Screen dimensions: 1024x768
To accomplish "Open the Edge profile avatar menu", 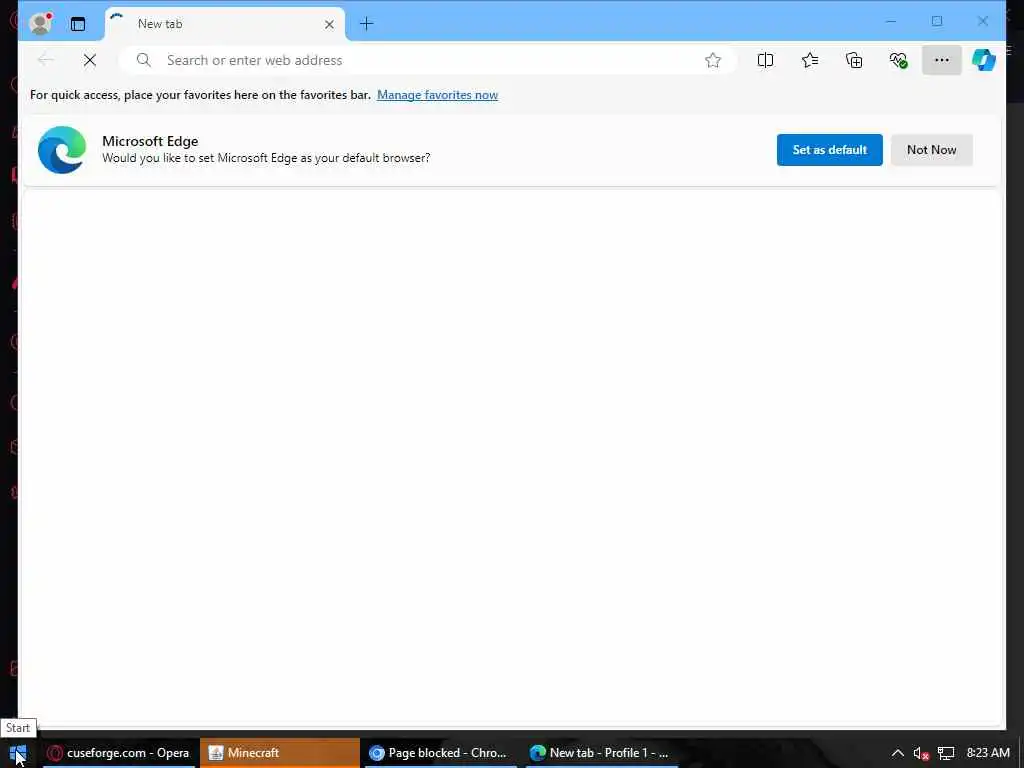I will coord(40,24).
